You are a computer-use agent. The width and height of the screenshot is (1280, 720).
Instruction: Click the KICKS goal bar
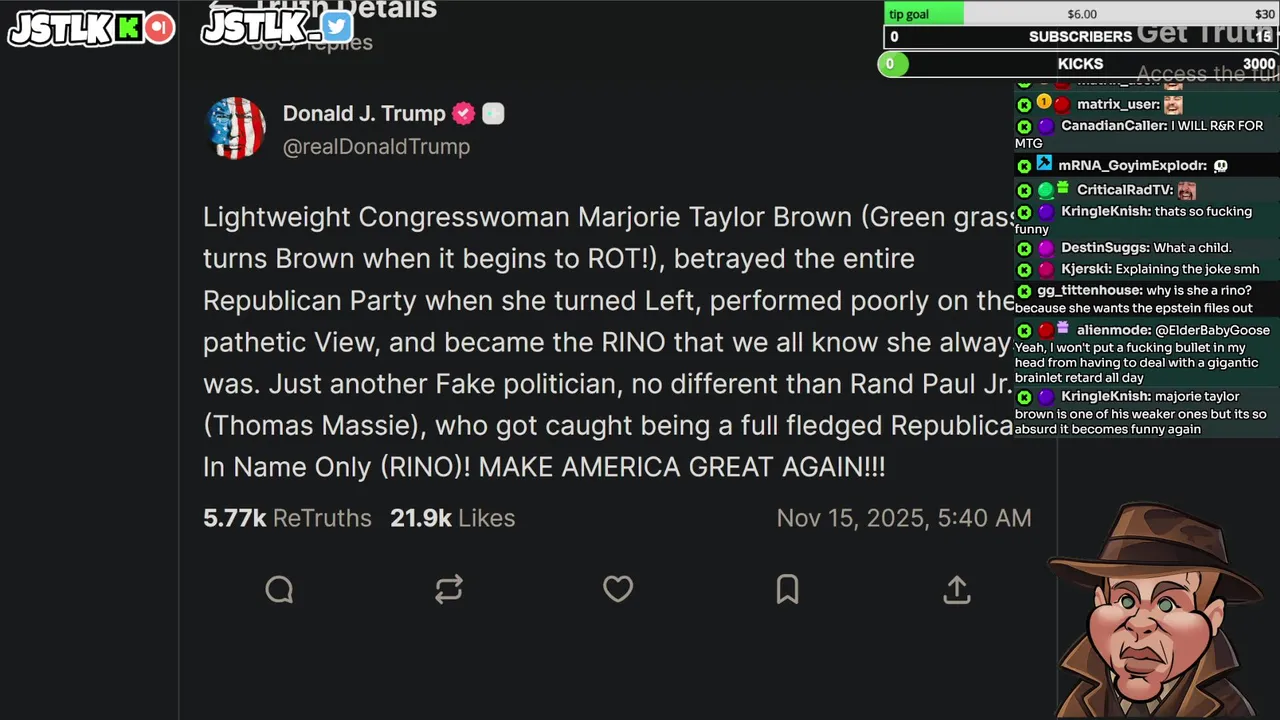pos(1080,64)
